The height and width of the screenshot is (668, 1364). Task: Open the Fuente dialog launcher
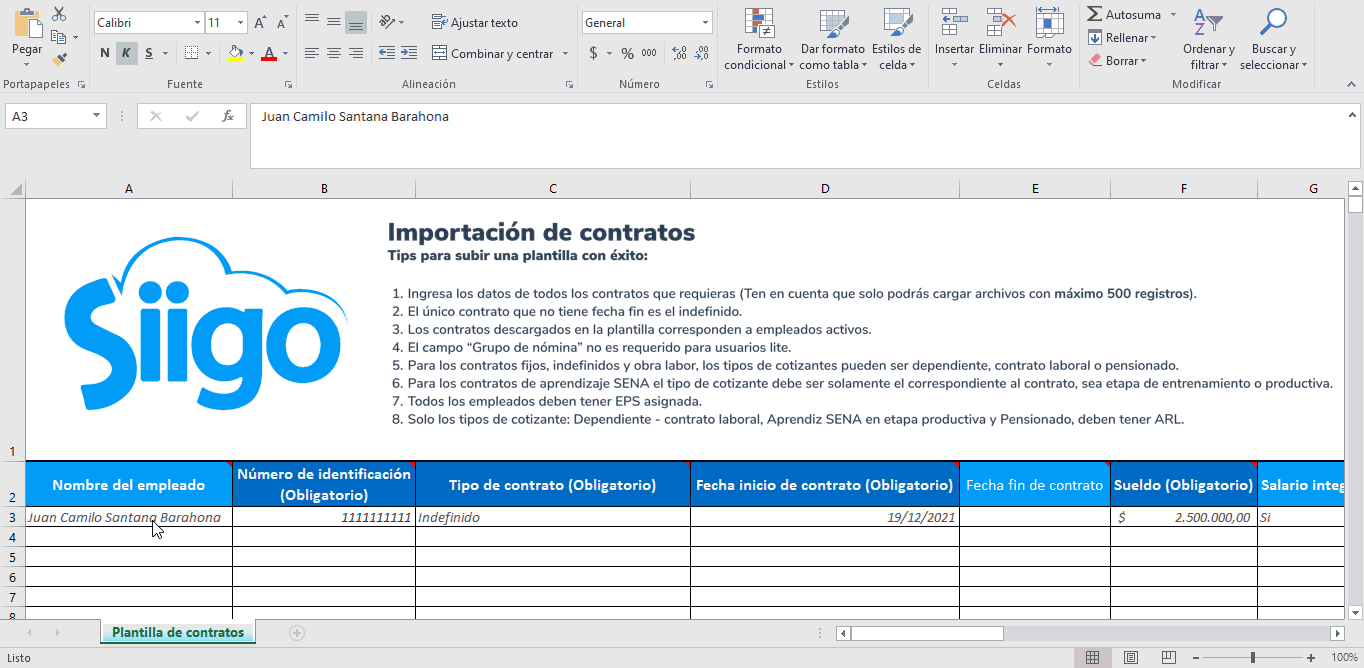(x=288, y=85)
